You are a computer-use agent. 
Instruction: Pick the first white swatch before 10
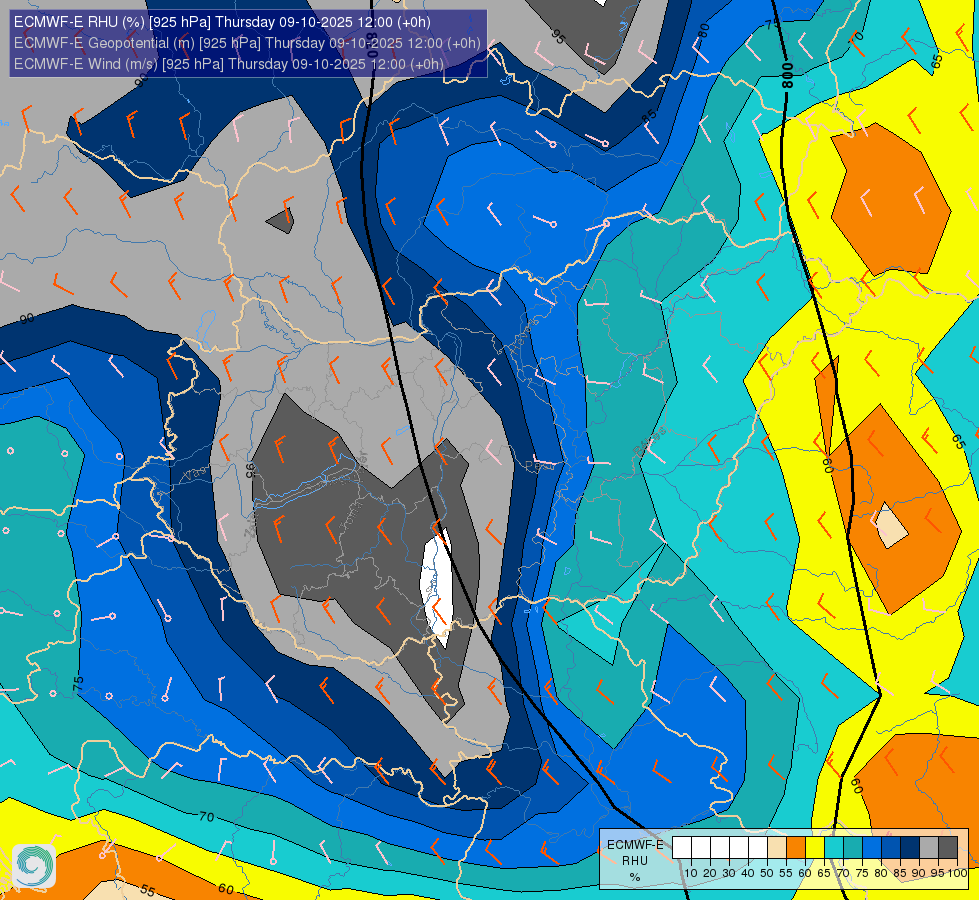pos(682,848)
